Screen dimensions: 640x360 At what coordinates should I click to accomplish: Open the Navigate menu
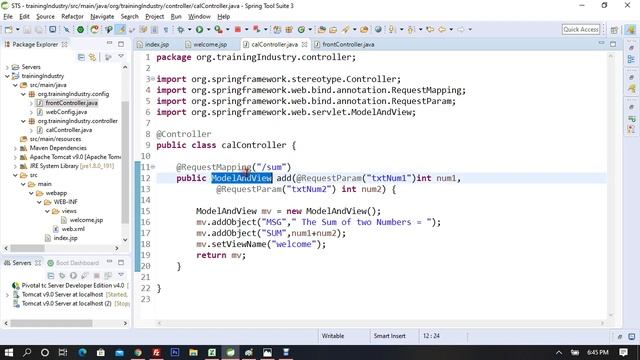click(102, 16)
